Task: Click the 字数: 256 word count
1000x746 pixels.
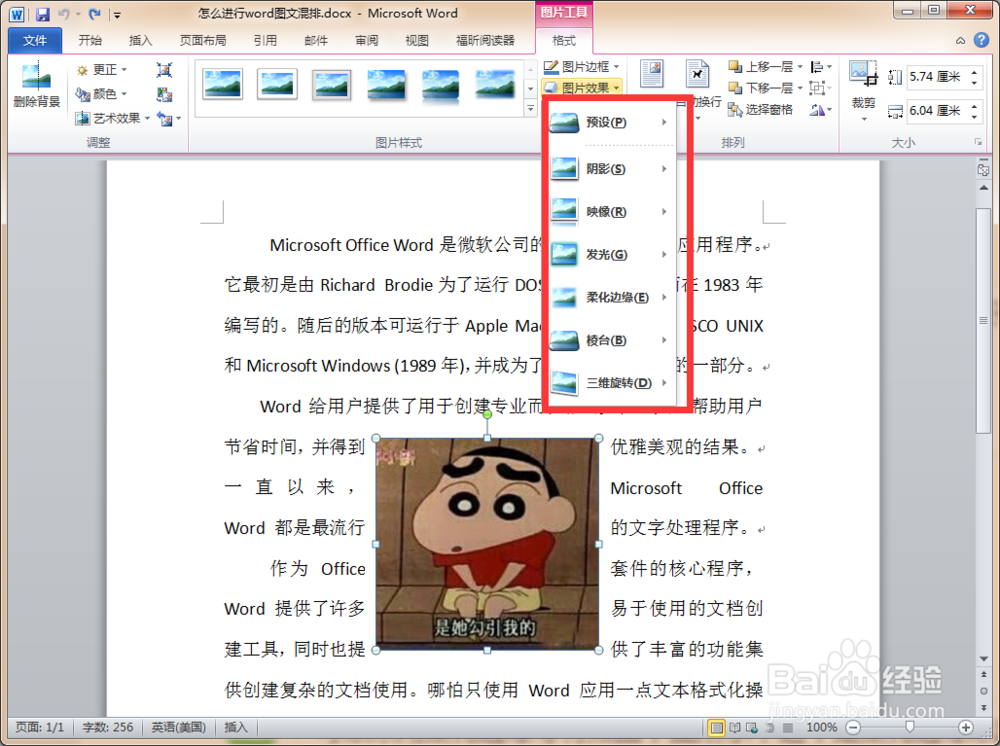Action: (108, 727)
